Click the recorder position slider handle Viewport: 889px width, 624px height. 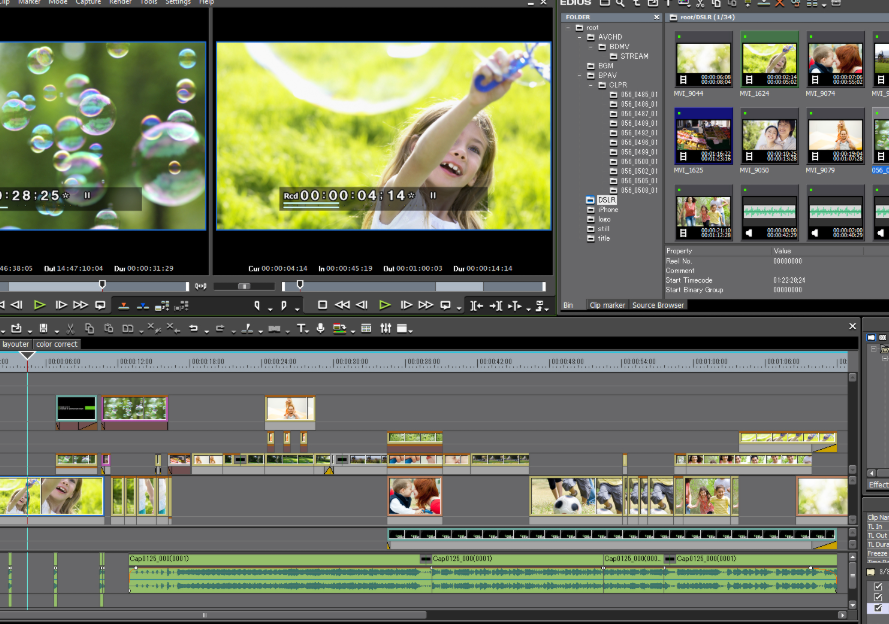click(300, 285)
